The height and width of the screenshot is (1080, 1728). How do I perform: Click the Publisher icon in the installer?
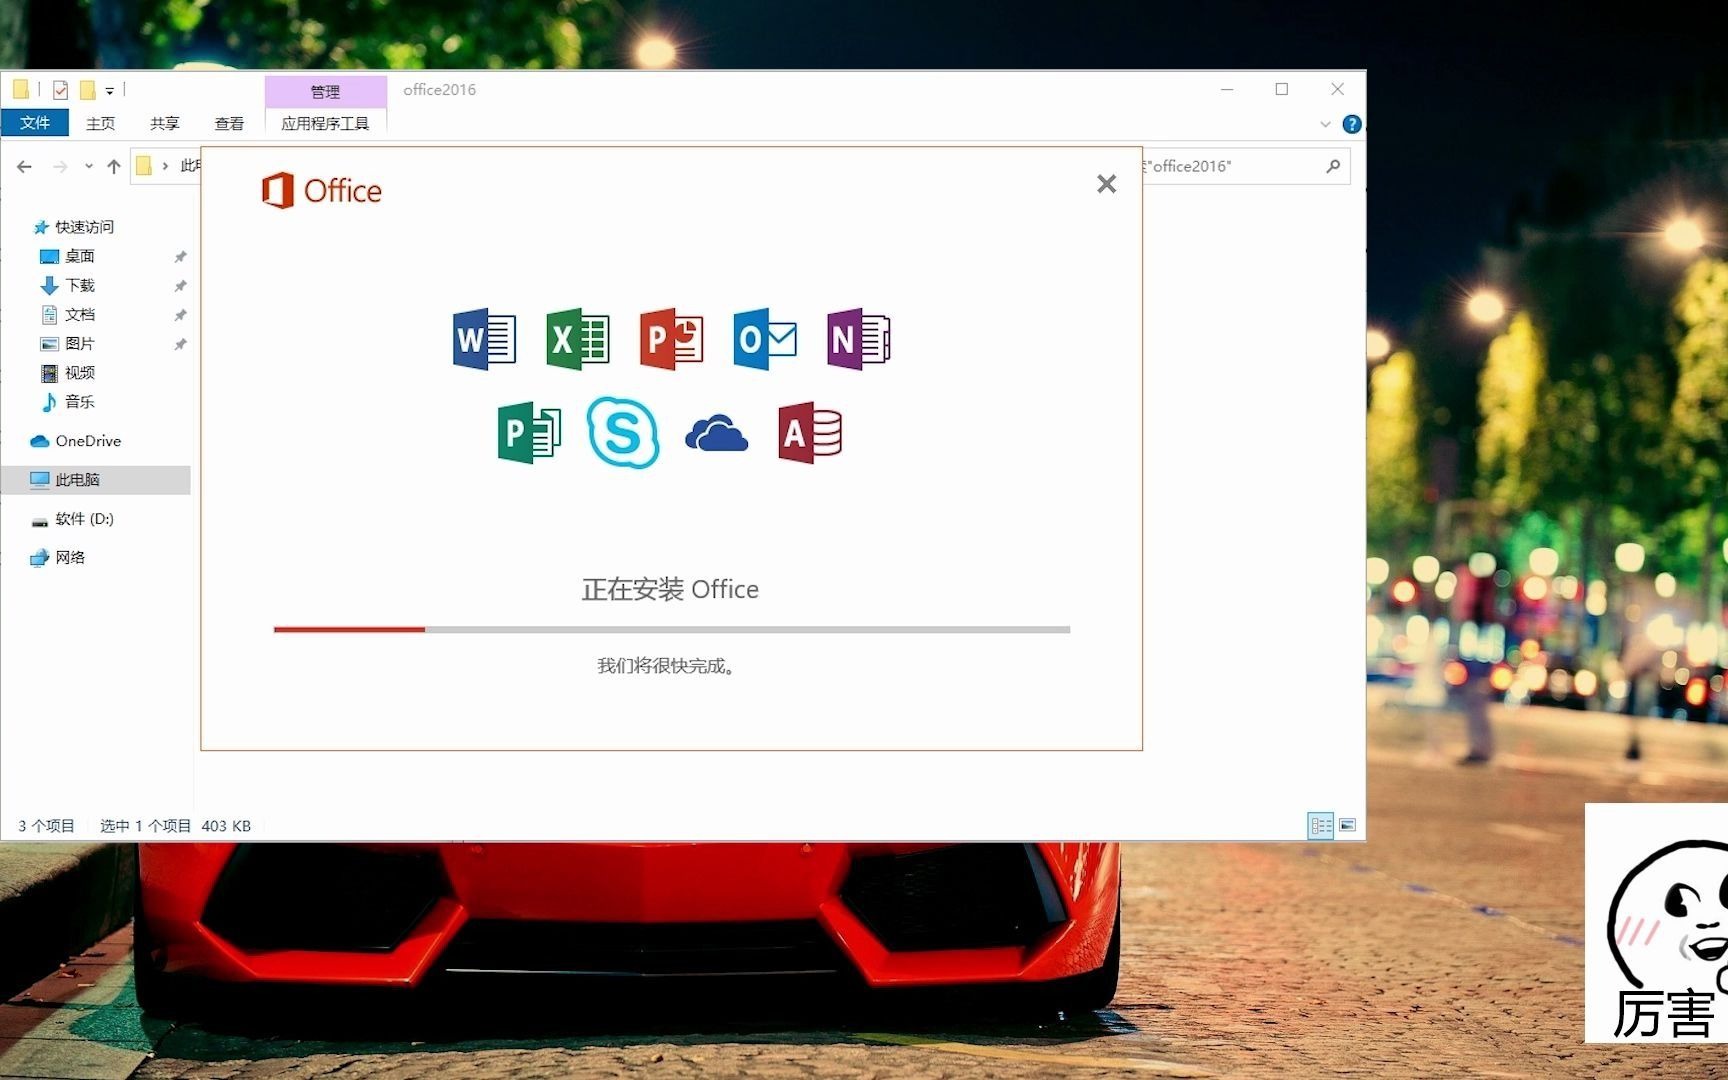tap(529, 433)
